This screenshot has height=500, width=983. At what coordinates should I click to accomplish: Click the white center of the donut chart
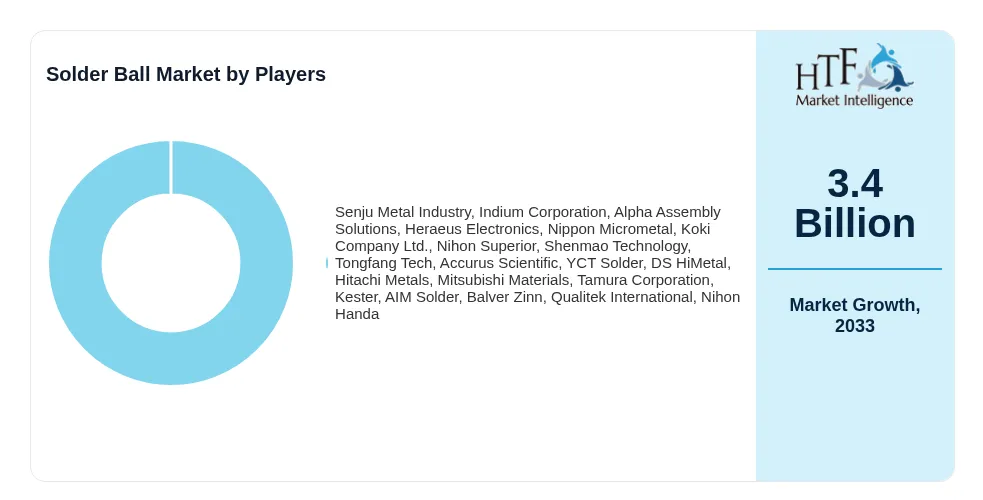(x=171, y=263)
